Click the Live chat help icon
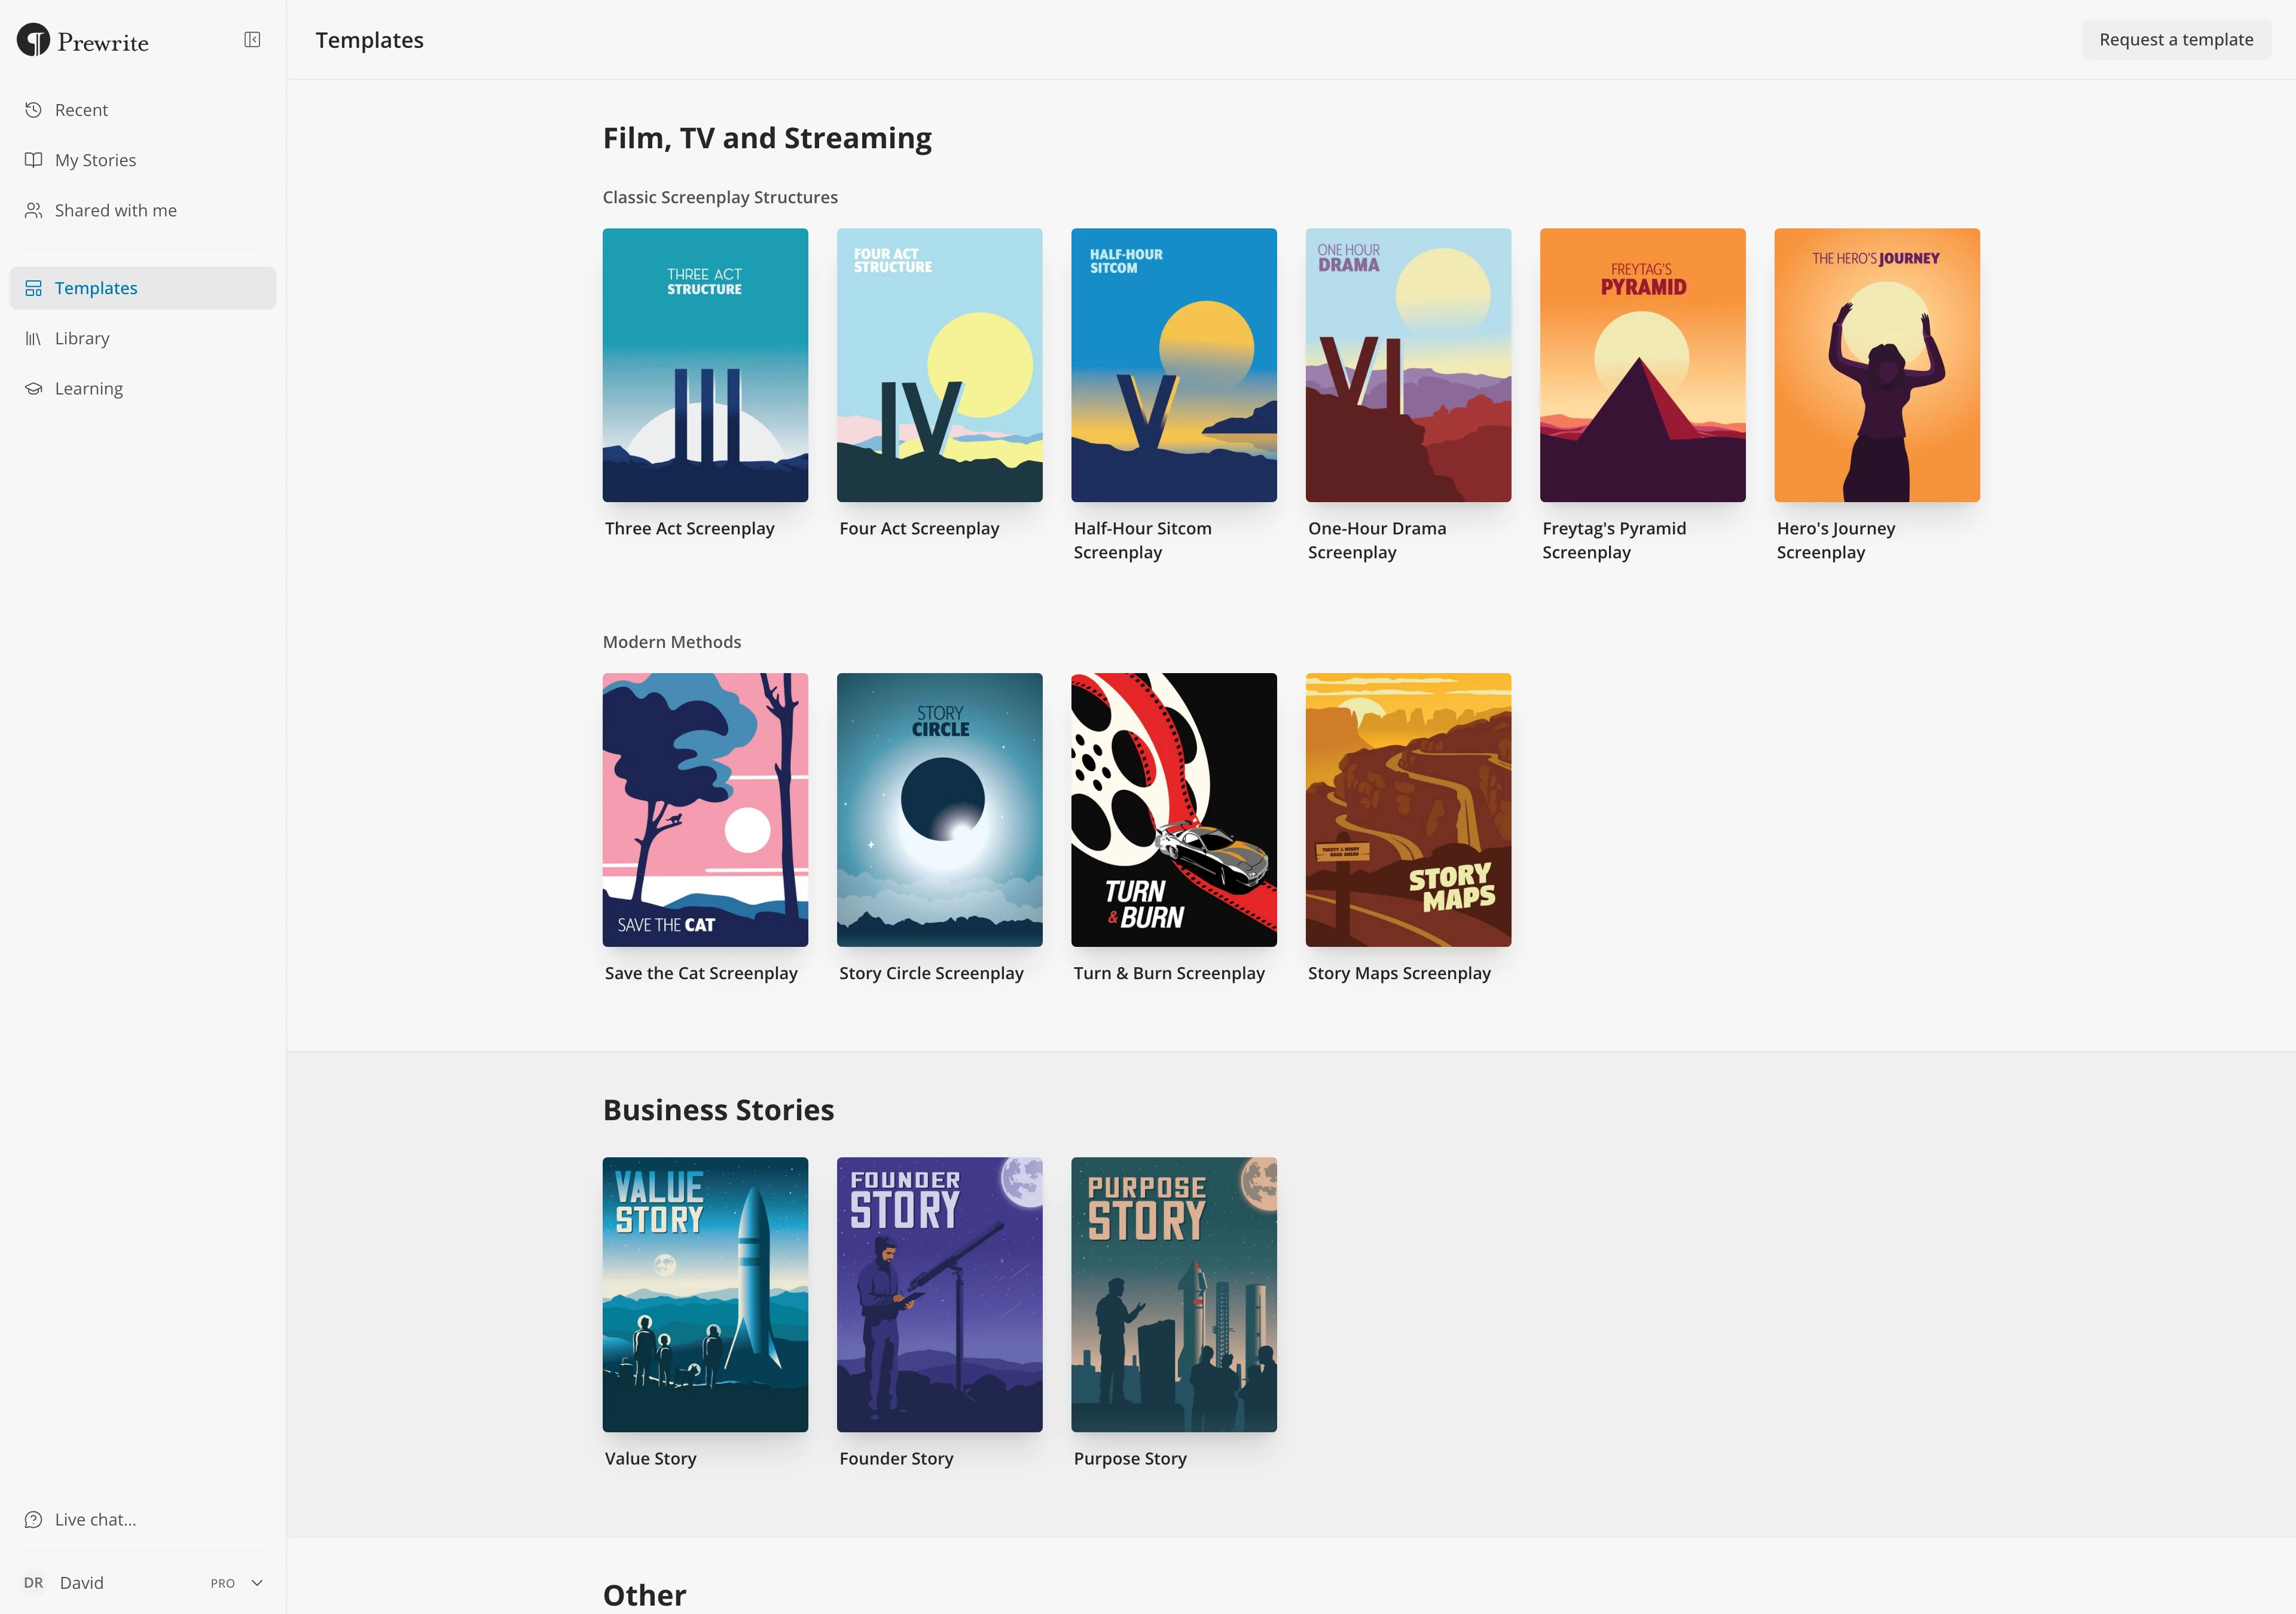This screenshot has height=1614, width=2296. (x=33, y=1519)
